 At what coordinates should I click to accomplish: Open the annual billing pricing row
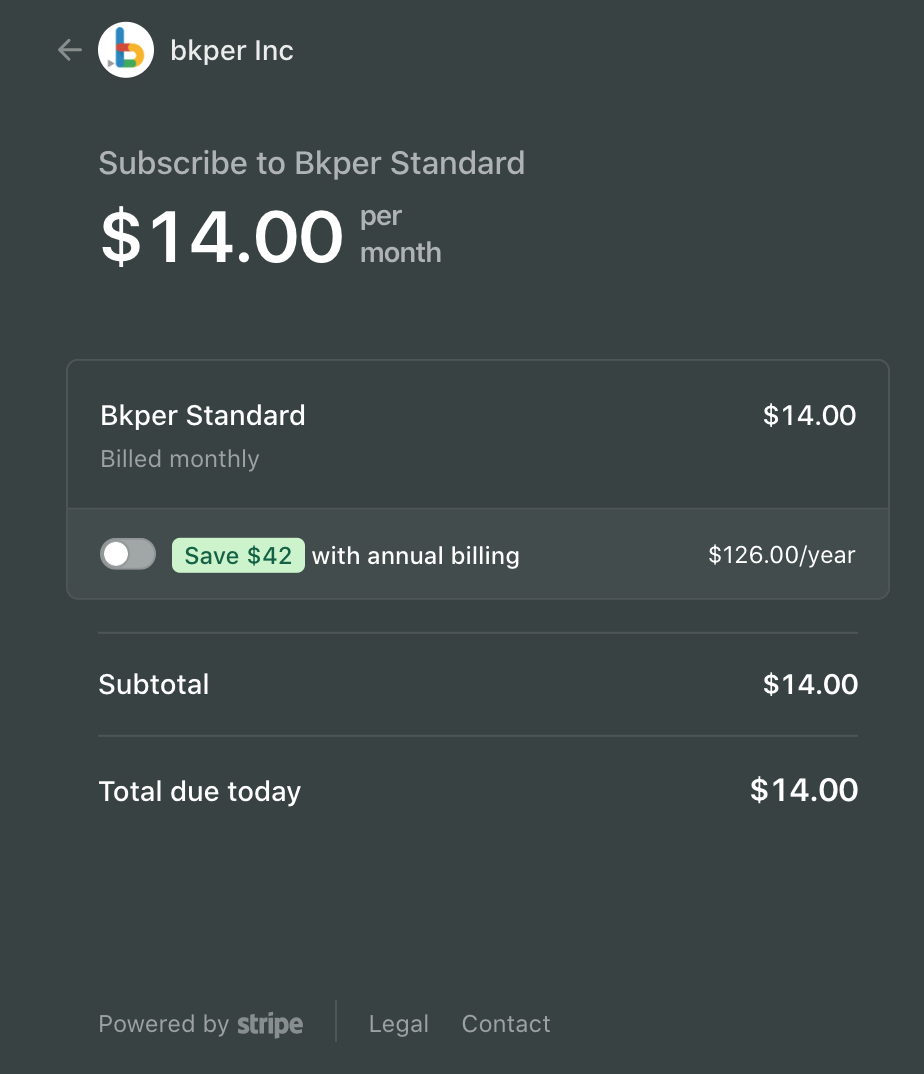click(x=477, y=554)
